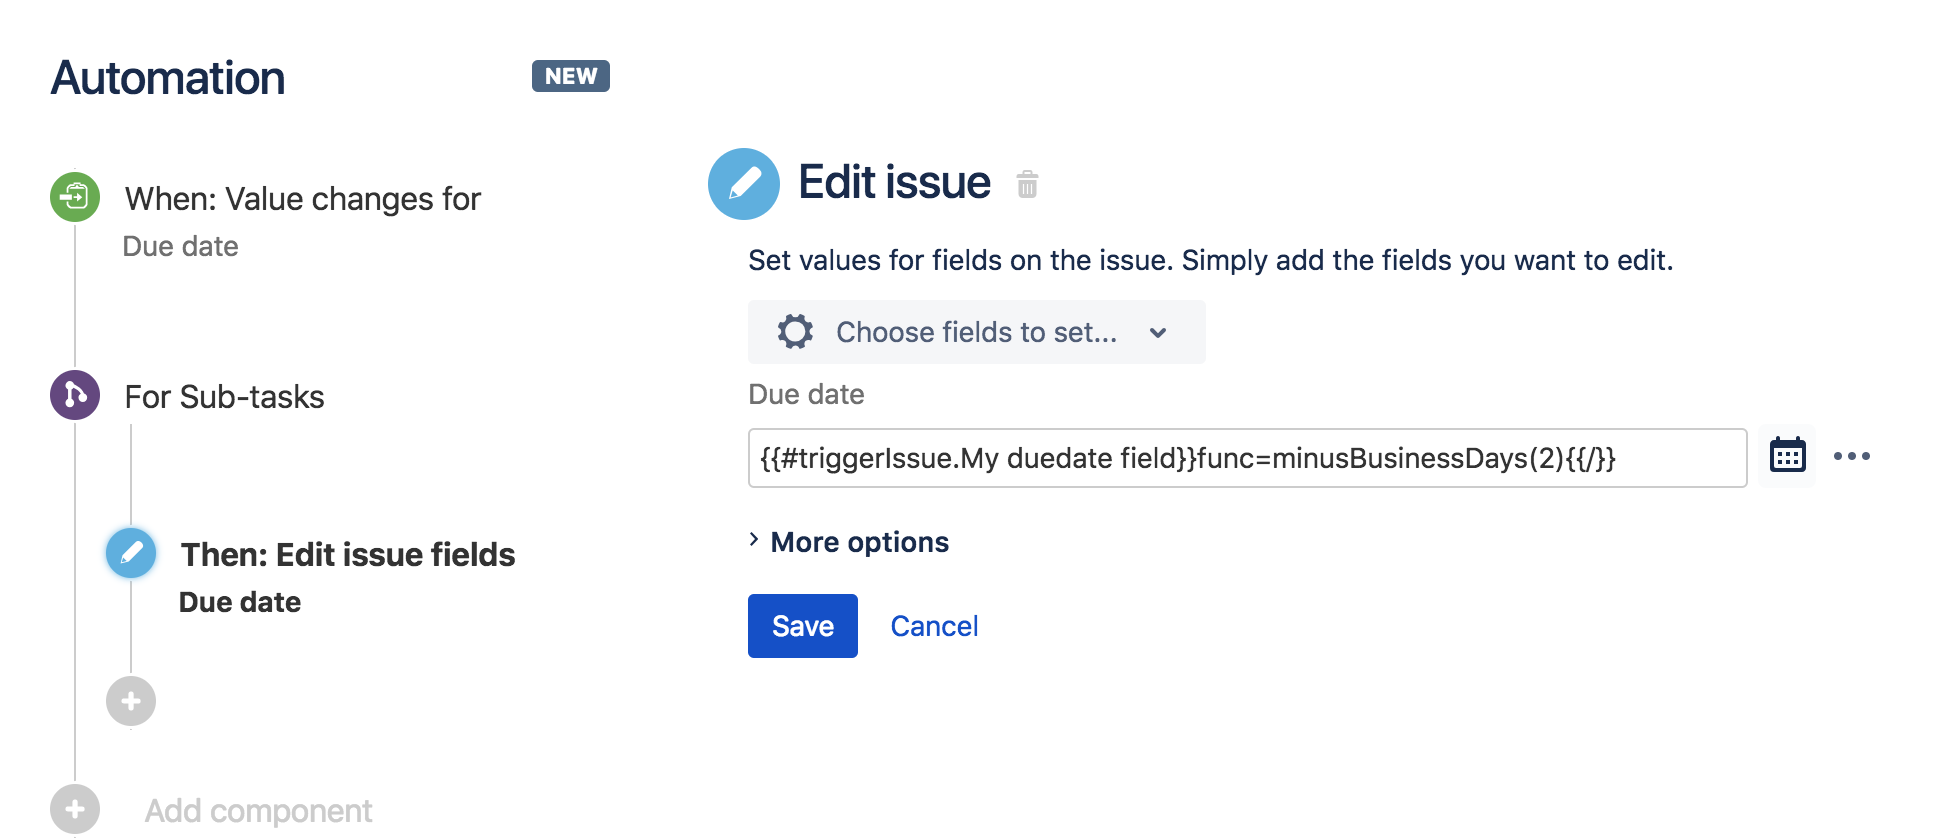Click the Cancel link
The image size is (1948, 840).
[x=933, y=625]
